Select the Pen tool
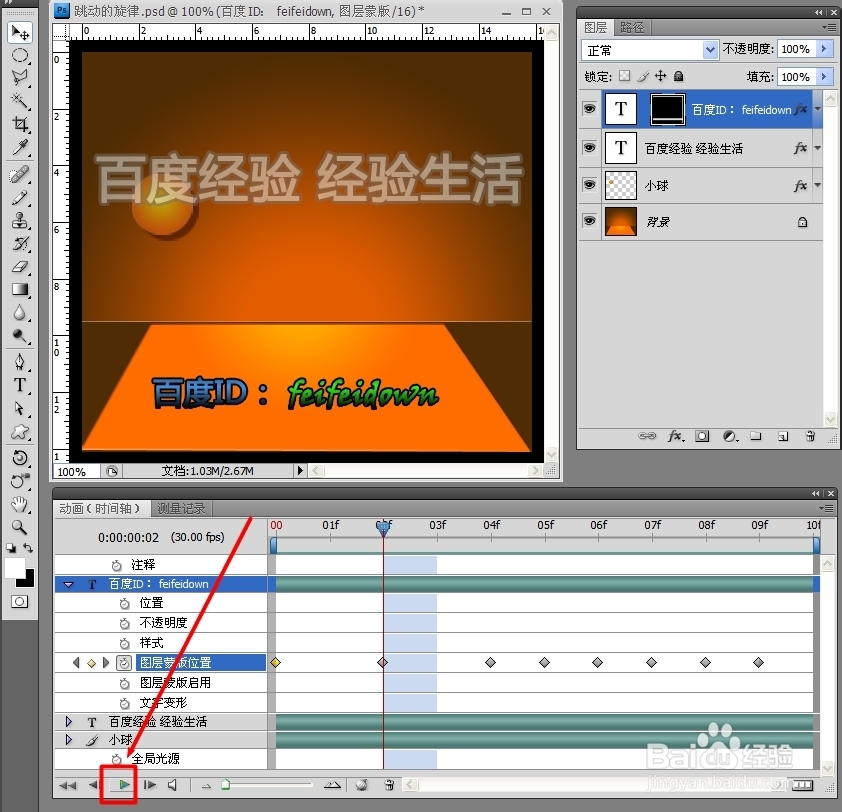Image resolution: width=842 pixels, height=812 pixels. point(20,362)
